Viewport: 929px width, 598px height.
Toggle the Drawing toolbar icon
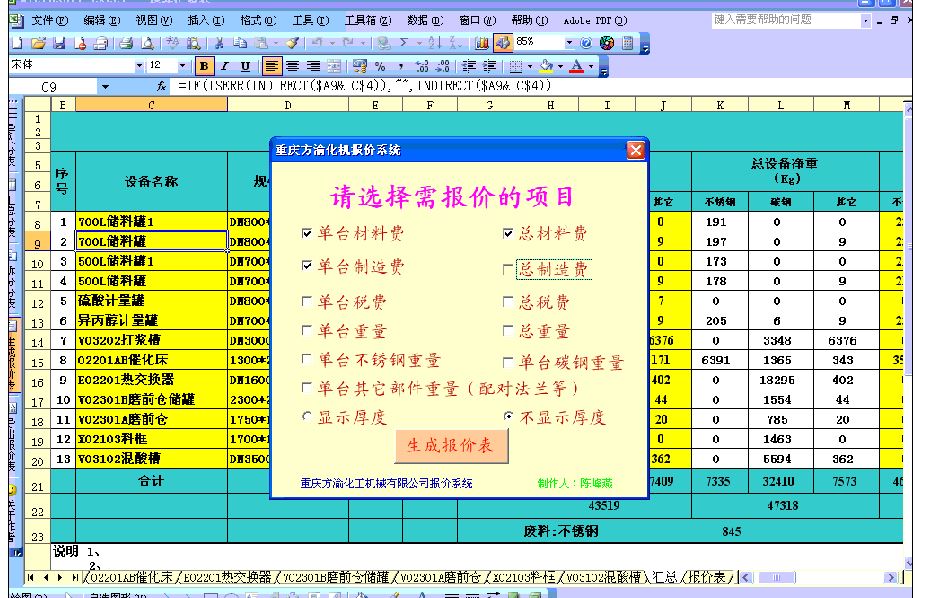503,43
